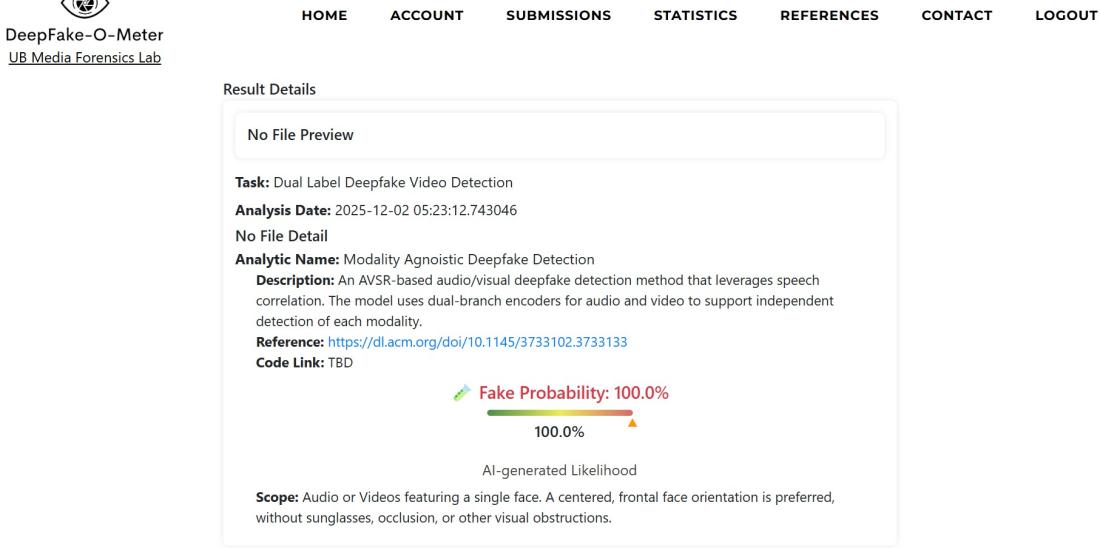The image size is (1100, 548).
Task: Open the SUBMISSIONS page
Action: click(559, 15)
